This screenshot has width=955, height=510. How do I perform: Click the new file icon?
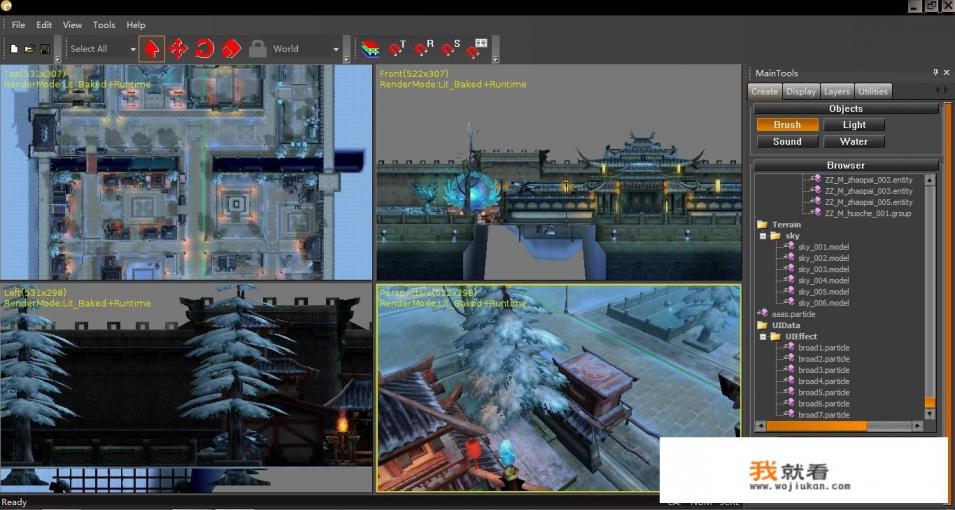coord(14,48)
